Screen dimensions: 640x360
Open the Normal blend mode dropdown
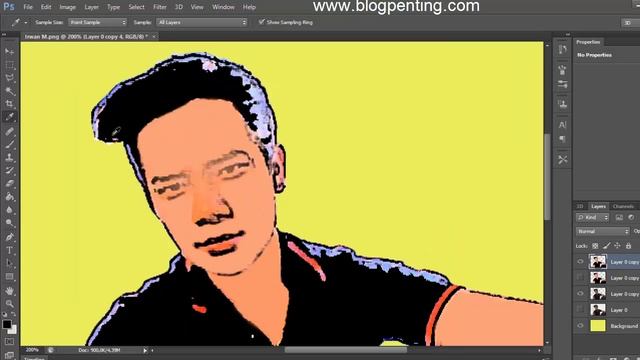pyautogui.click(x=602, y=231)
